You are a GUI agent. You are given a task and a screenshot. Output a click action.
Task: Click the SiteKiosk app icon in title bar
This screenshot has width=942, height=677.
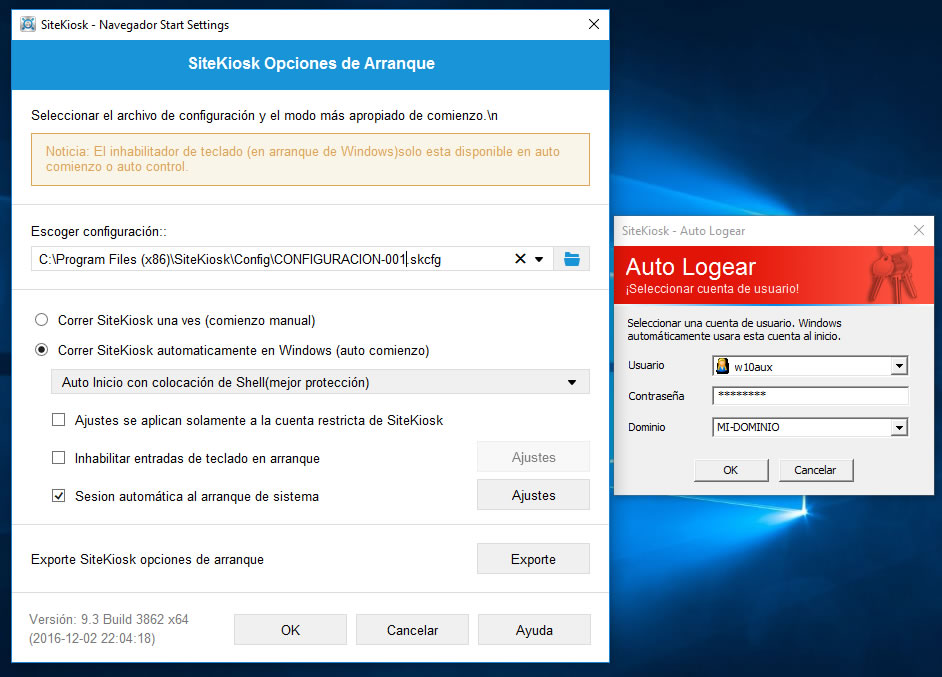point(28,24)
